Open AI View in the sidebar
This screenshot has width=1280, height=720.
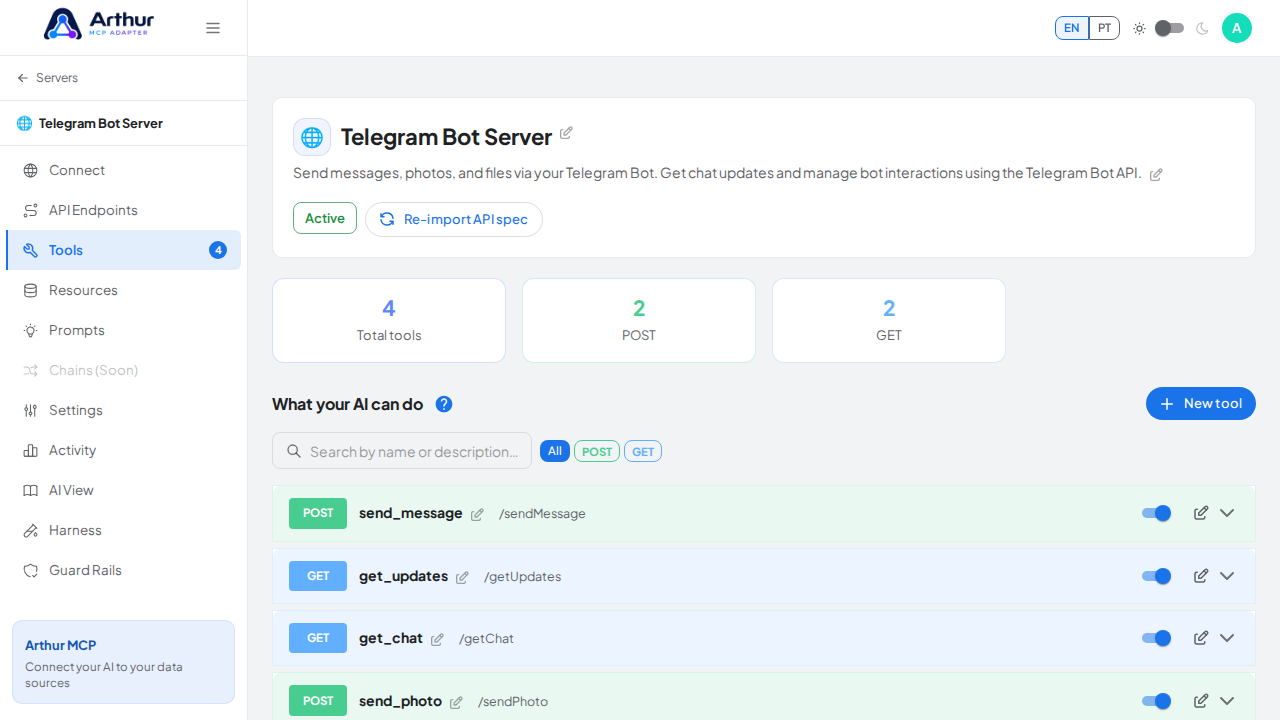click(123, 490)
